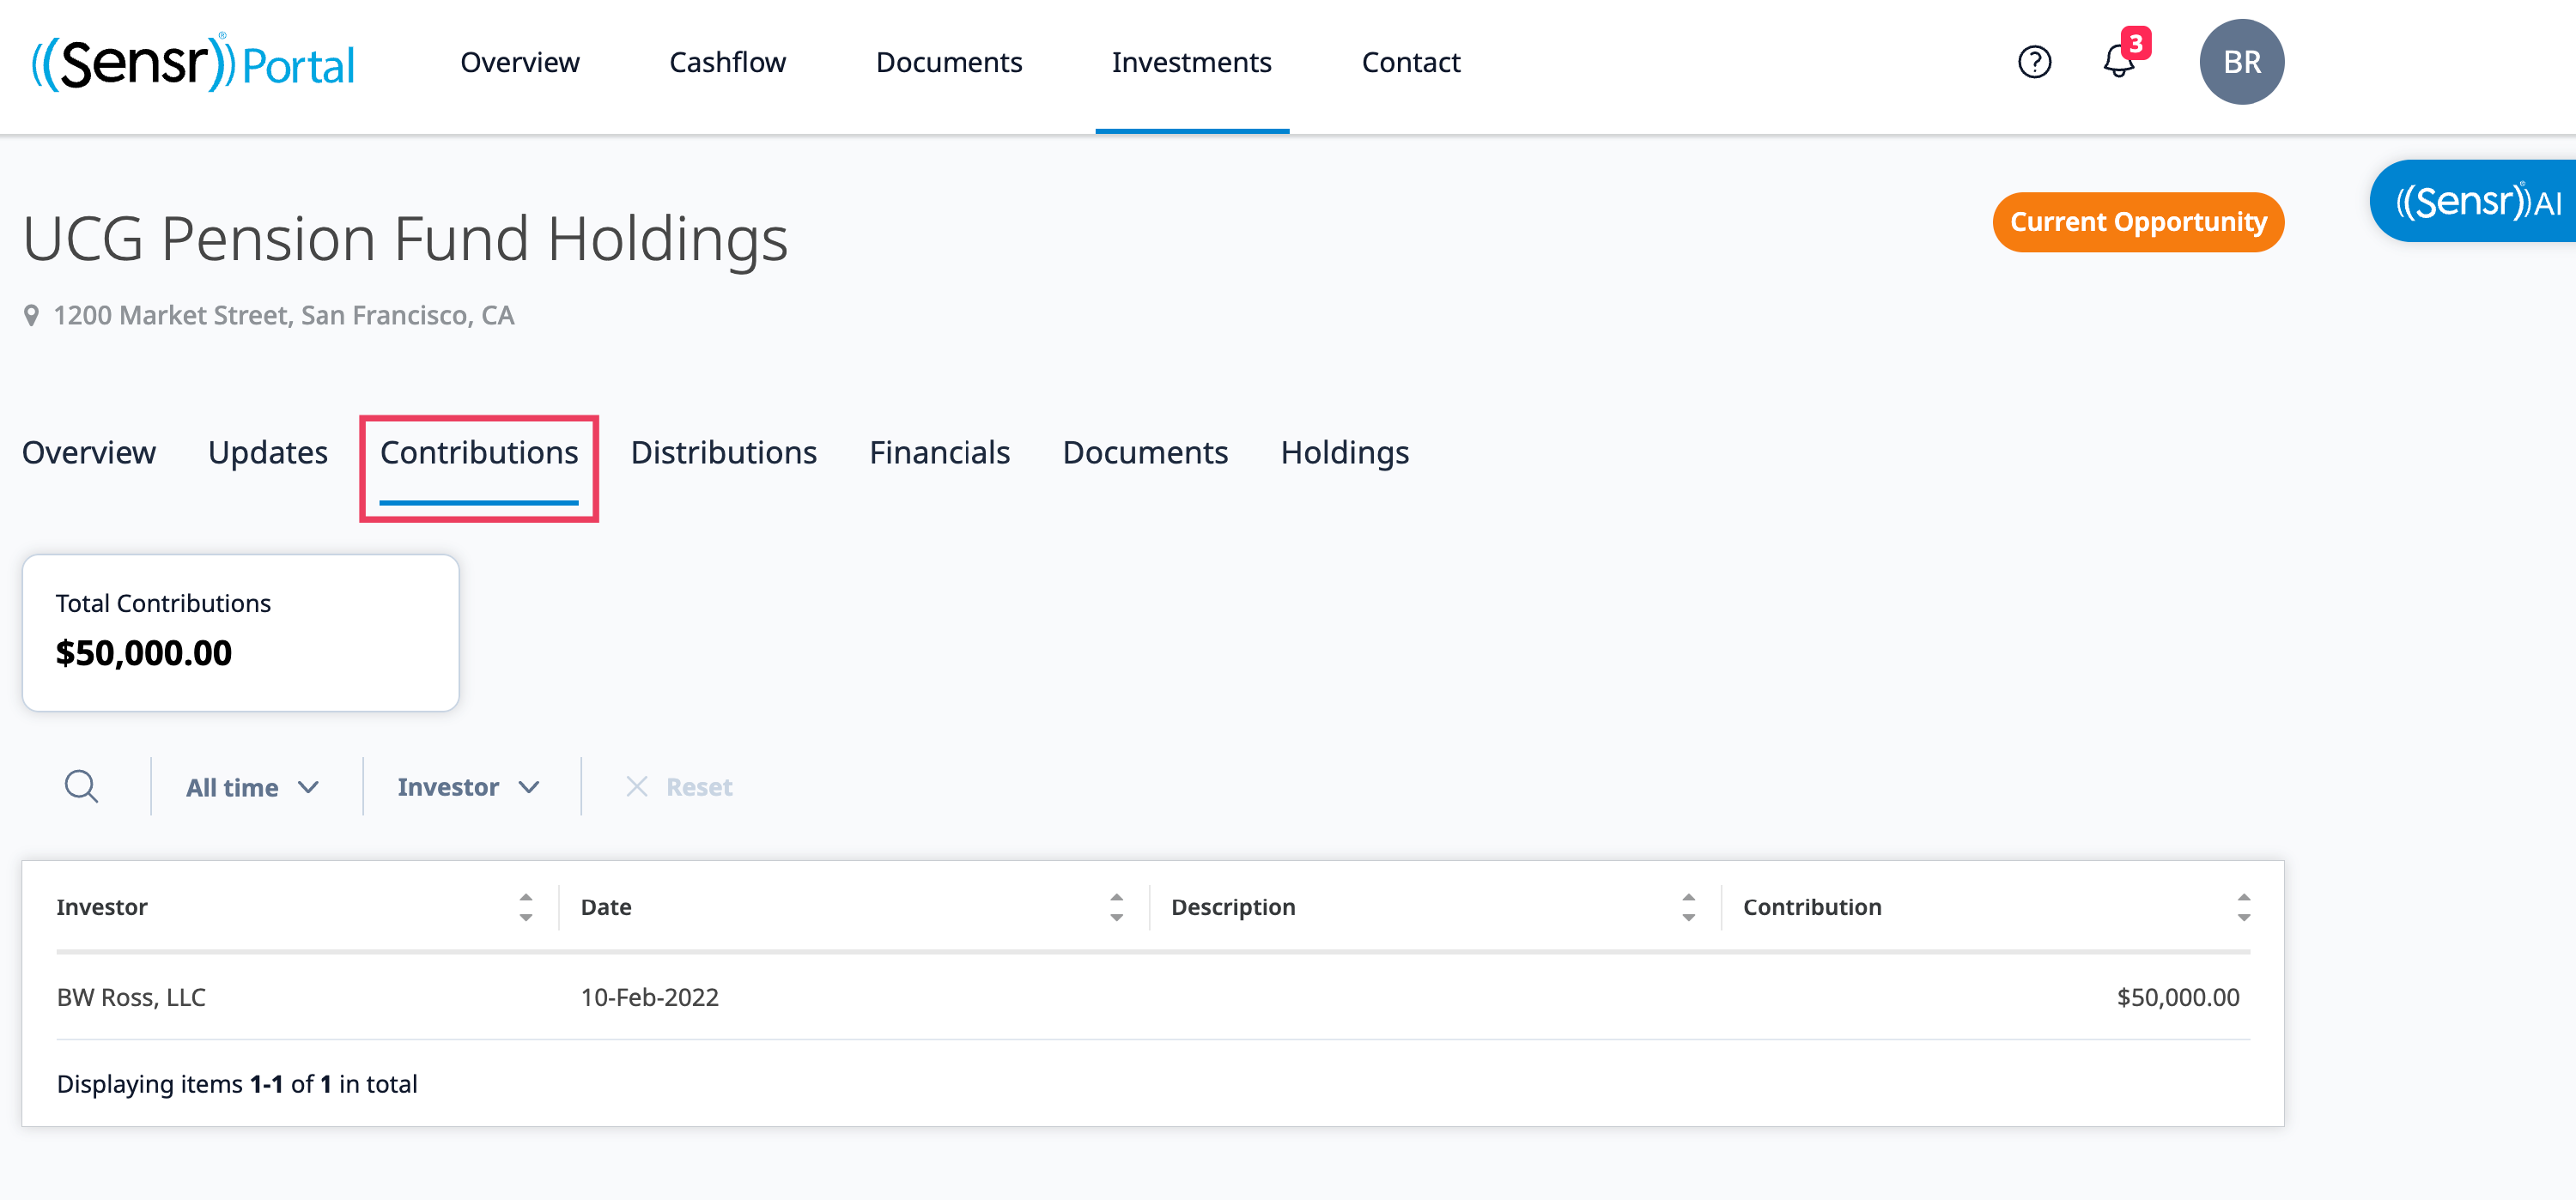Click the search magnifier icon
Image resolution: width=2576 pixels, height=1200 pixels.
pyautogui.click(x=81, y=787)
